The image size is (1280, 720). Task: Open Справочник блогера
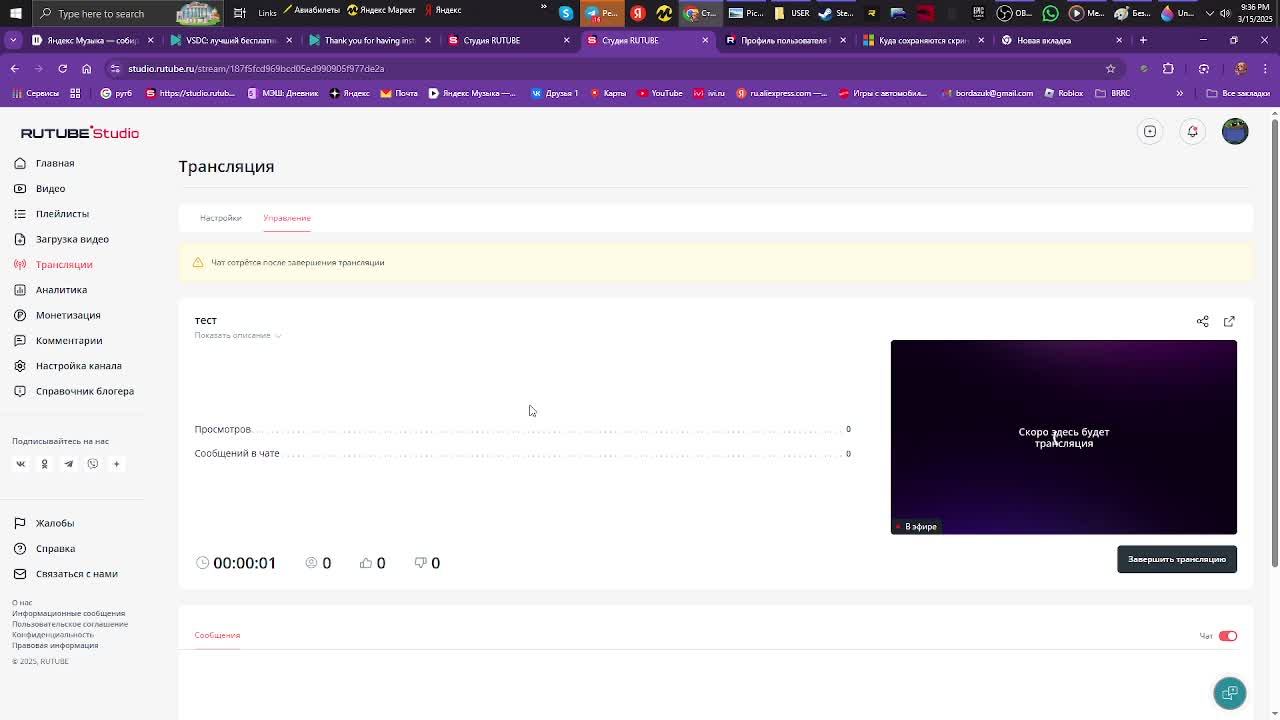84,391
